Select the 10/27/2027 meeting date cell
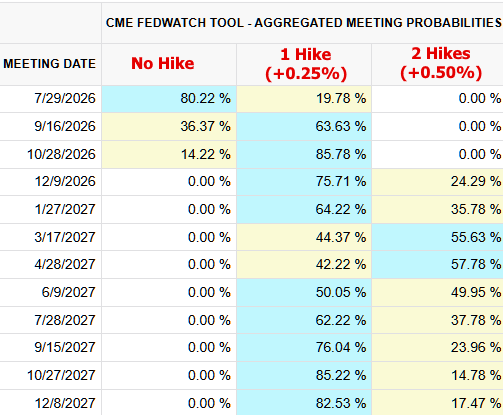The width and height of the screenshot is (503, 415). [x=50, y=376]
